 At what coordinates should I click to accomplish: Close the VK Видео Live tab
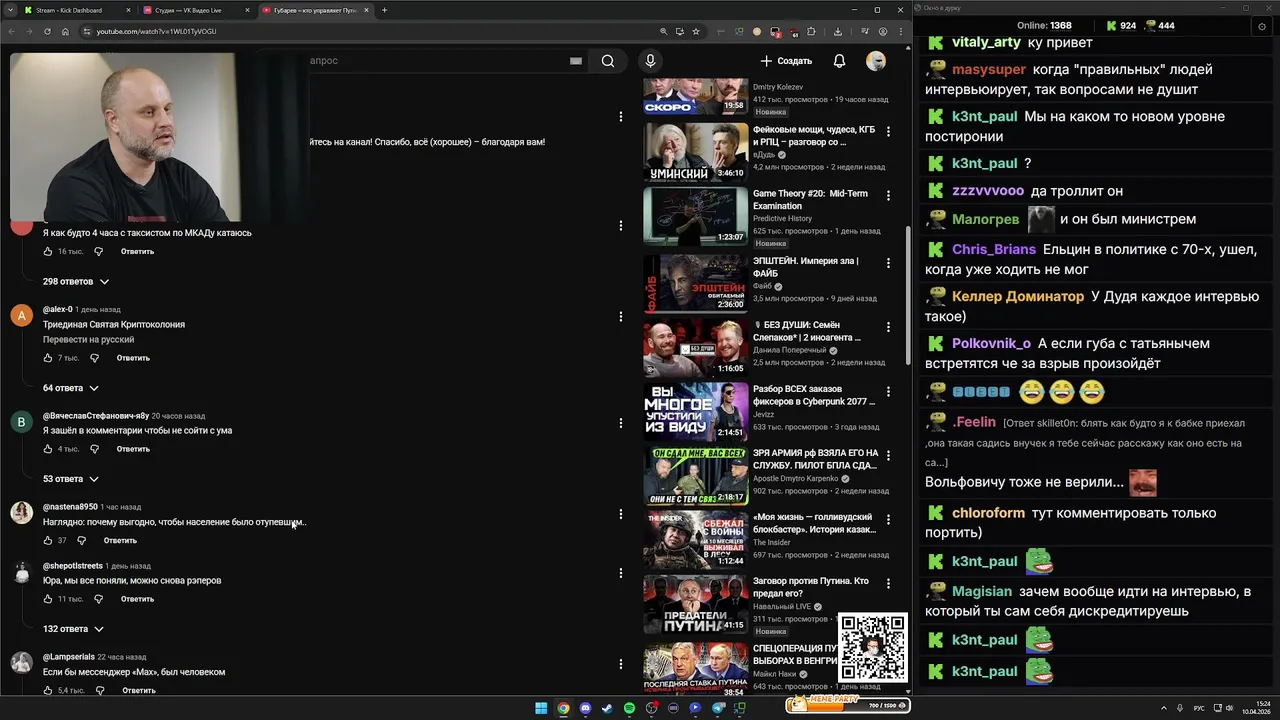click(246, 10)
